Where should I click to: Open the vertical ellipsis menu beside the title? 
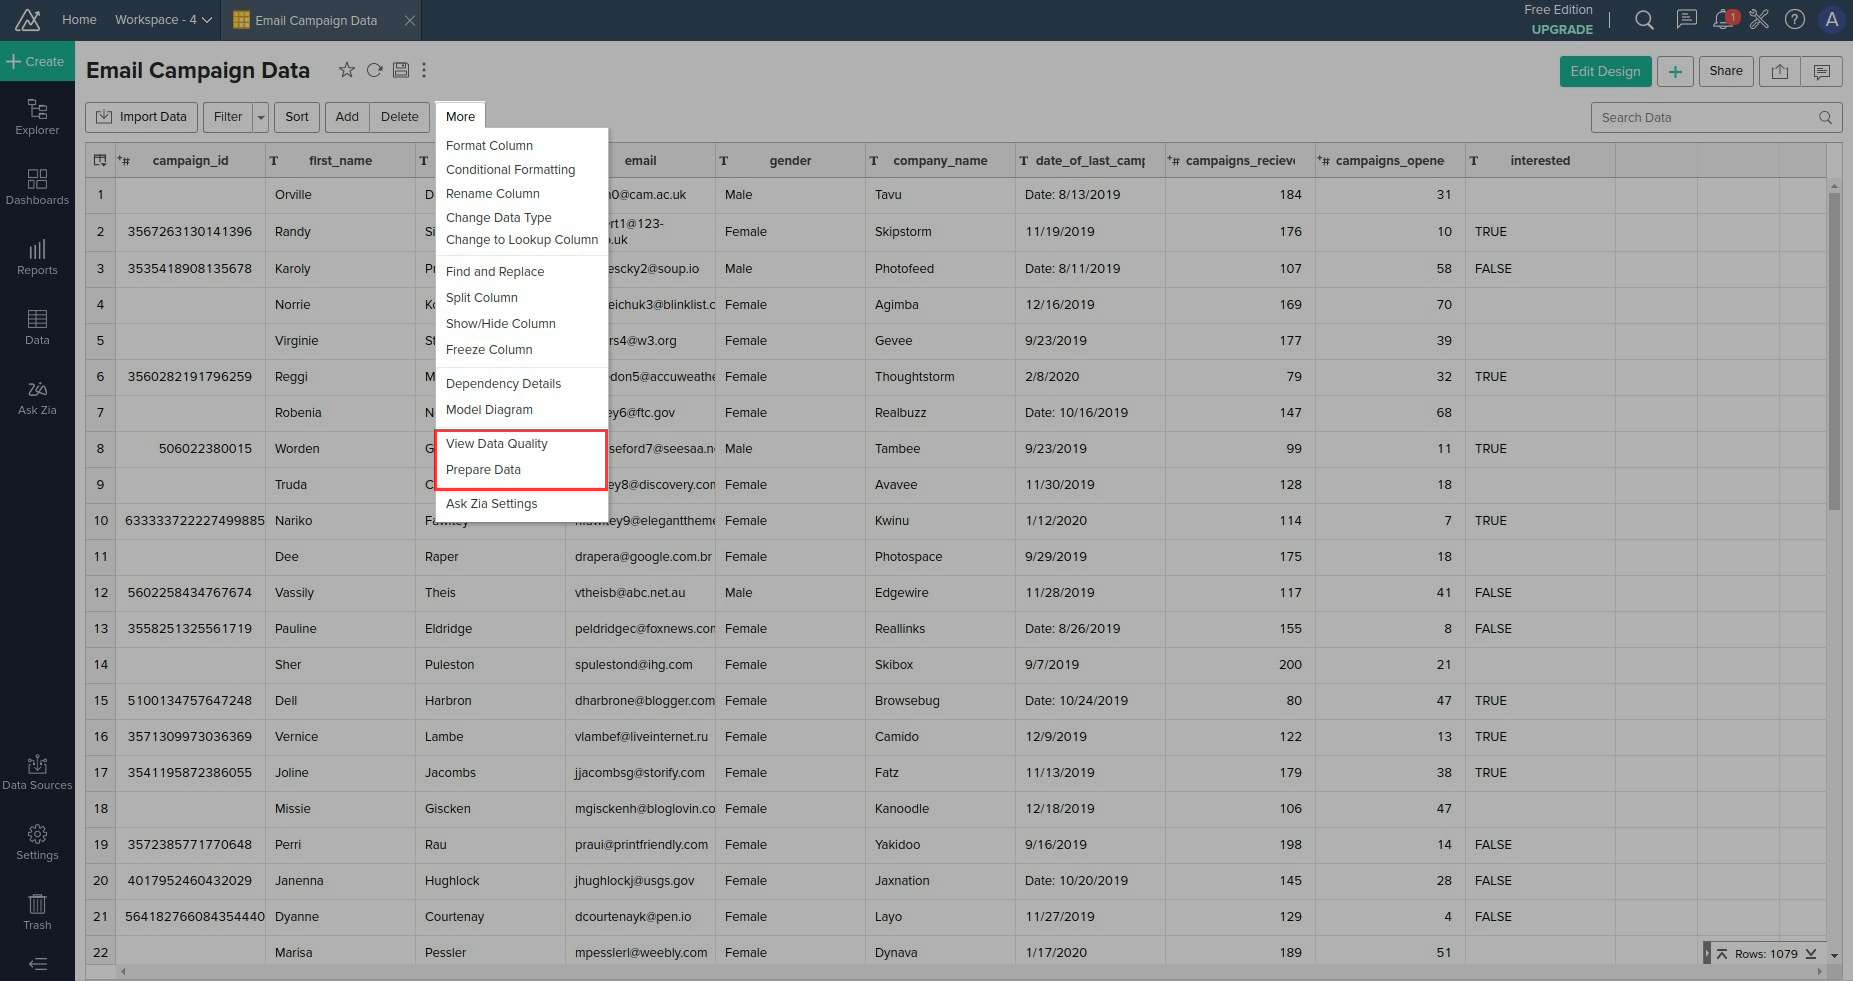tap(424, 70)
